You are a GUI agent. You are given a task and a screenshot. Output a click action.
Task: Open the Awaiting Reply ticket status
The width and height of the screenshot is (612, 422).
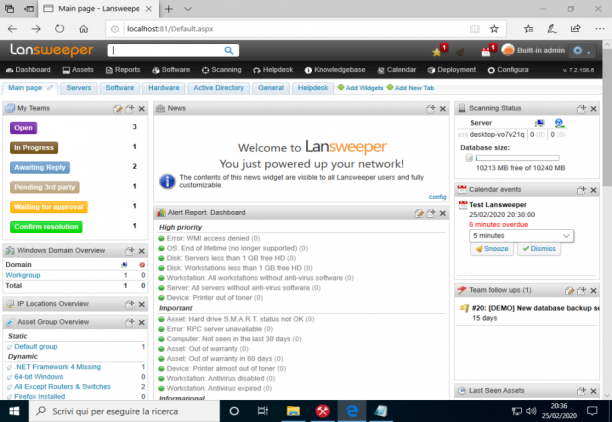click(40, 167)
